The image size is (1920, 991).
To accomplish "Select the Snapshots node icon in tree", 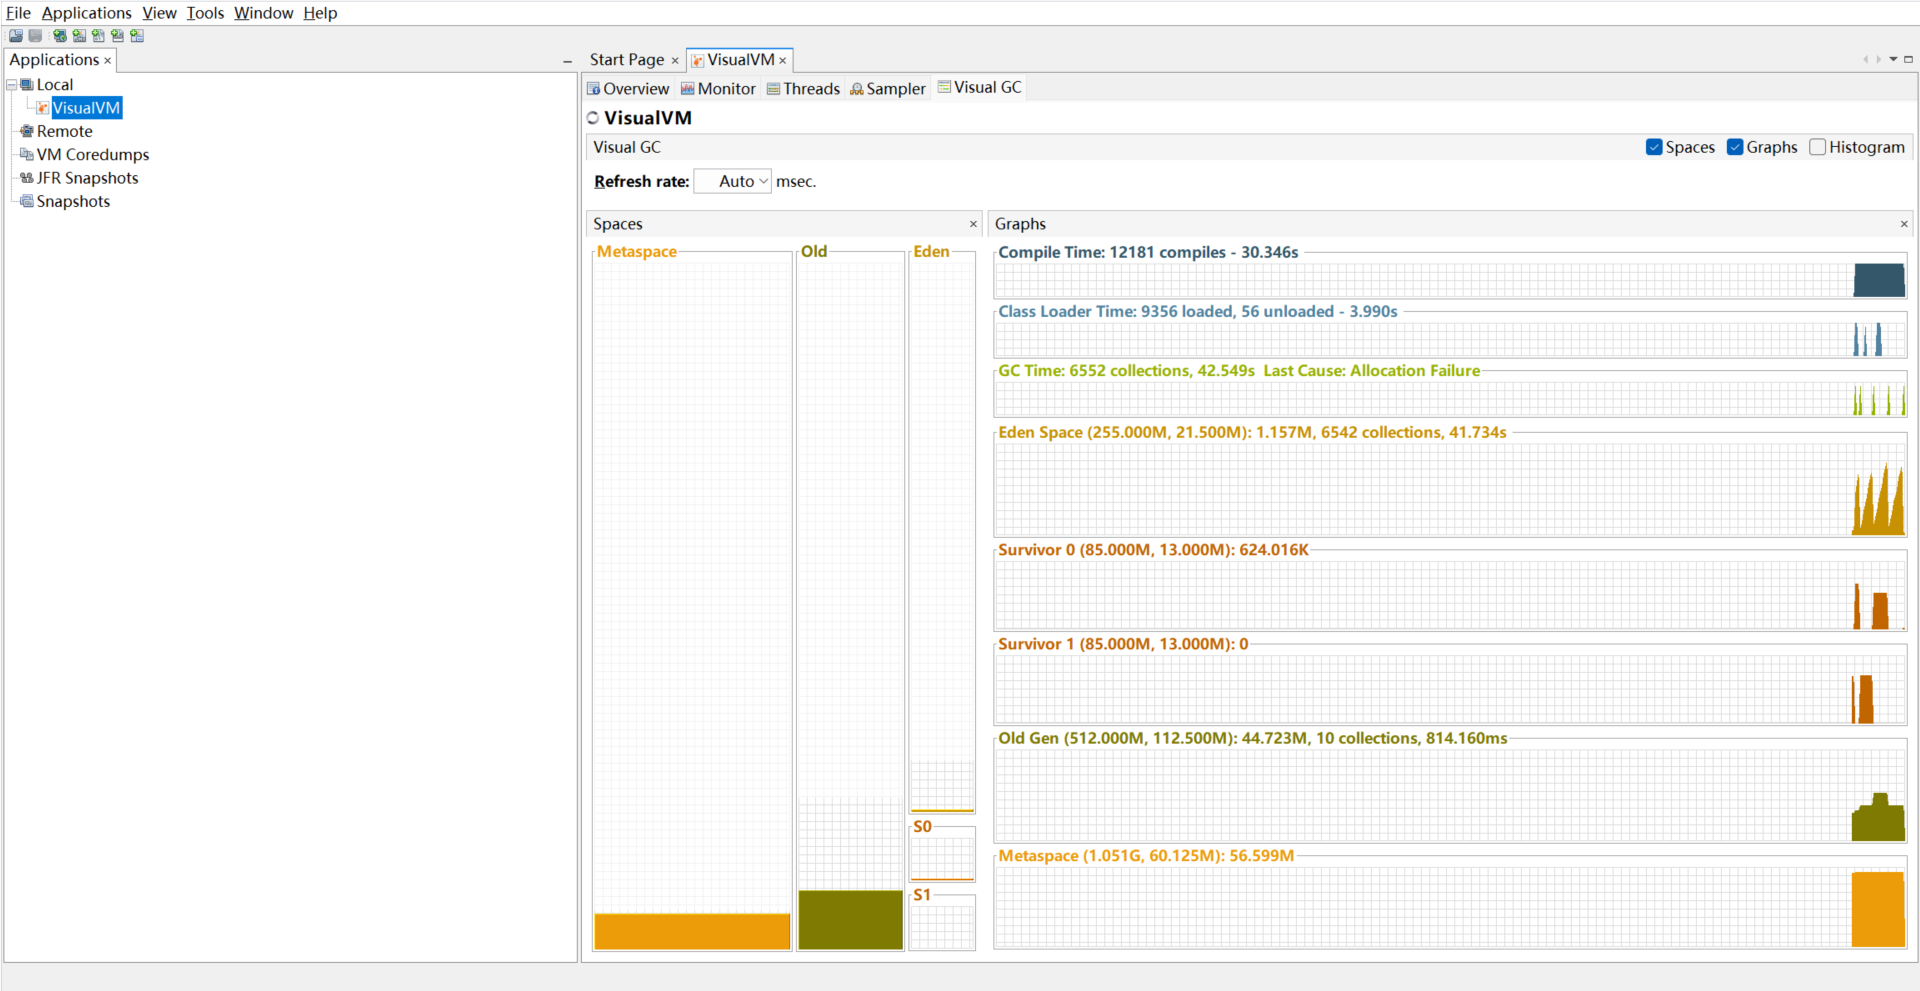I will (27, 201).
